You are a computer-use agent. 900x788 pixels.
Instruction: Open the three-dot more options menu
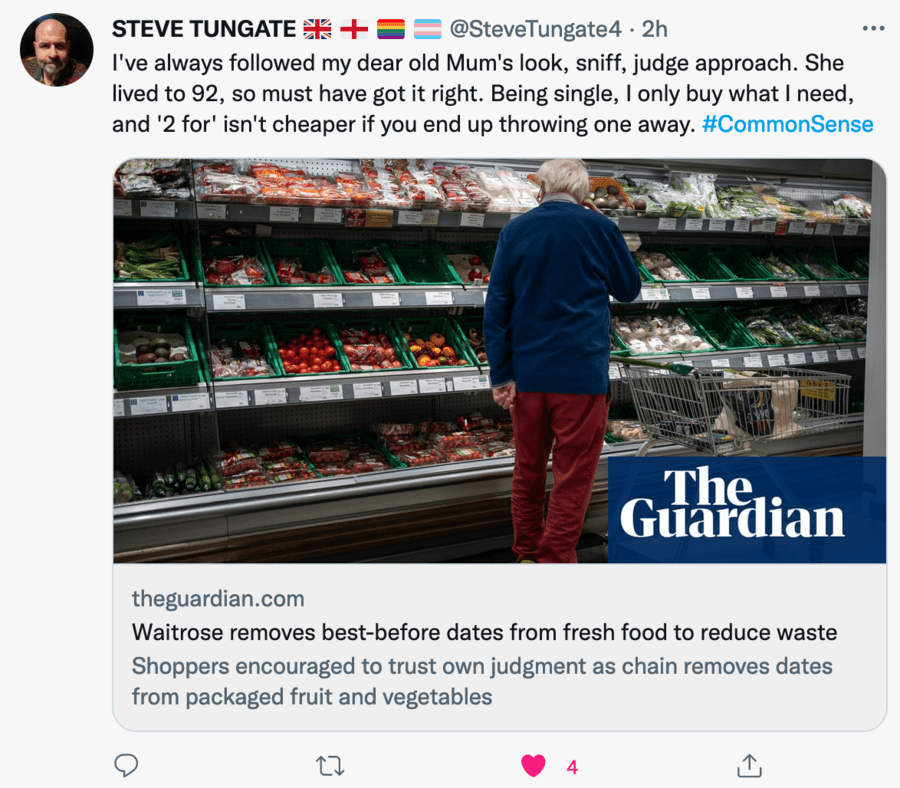[873, 29]
